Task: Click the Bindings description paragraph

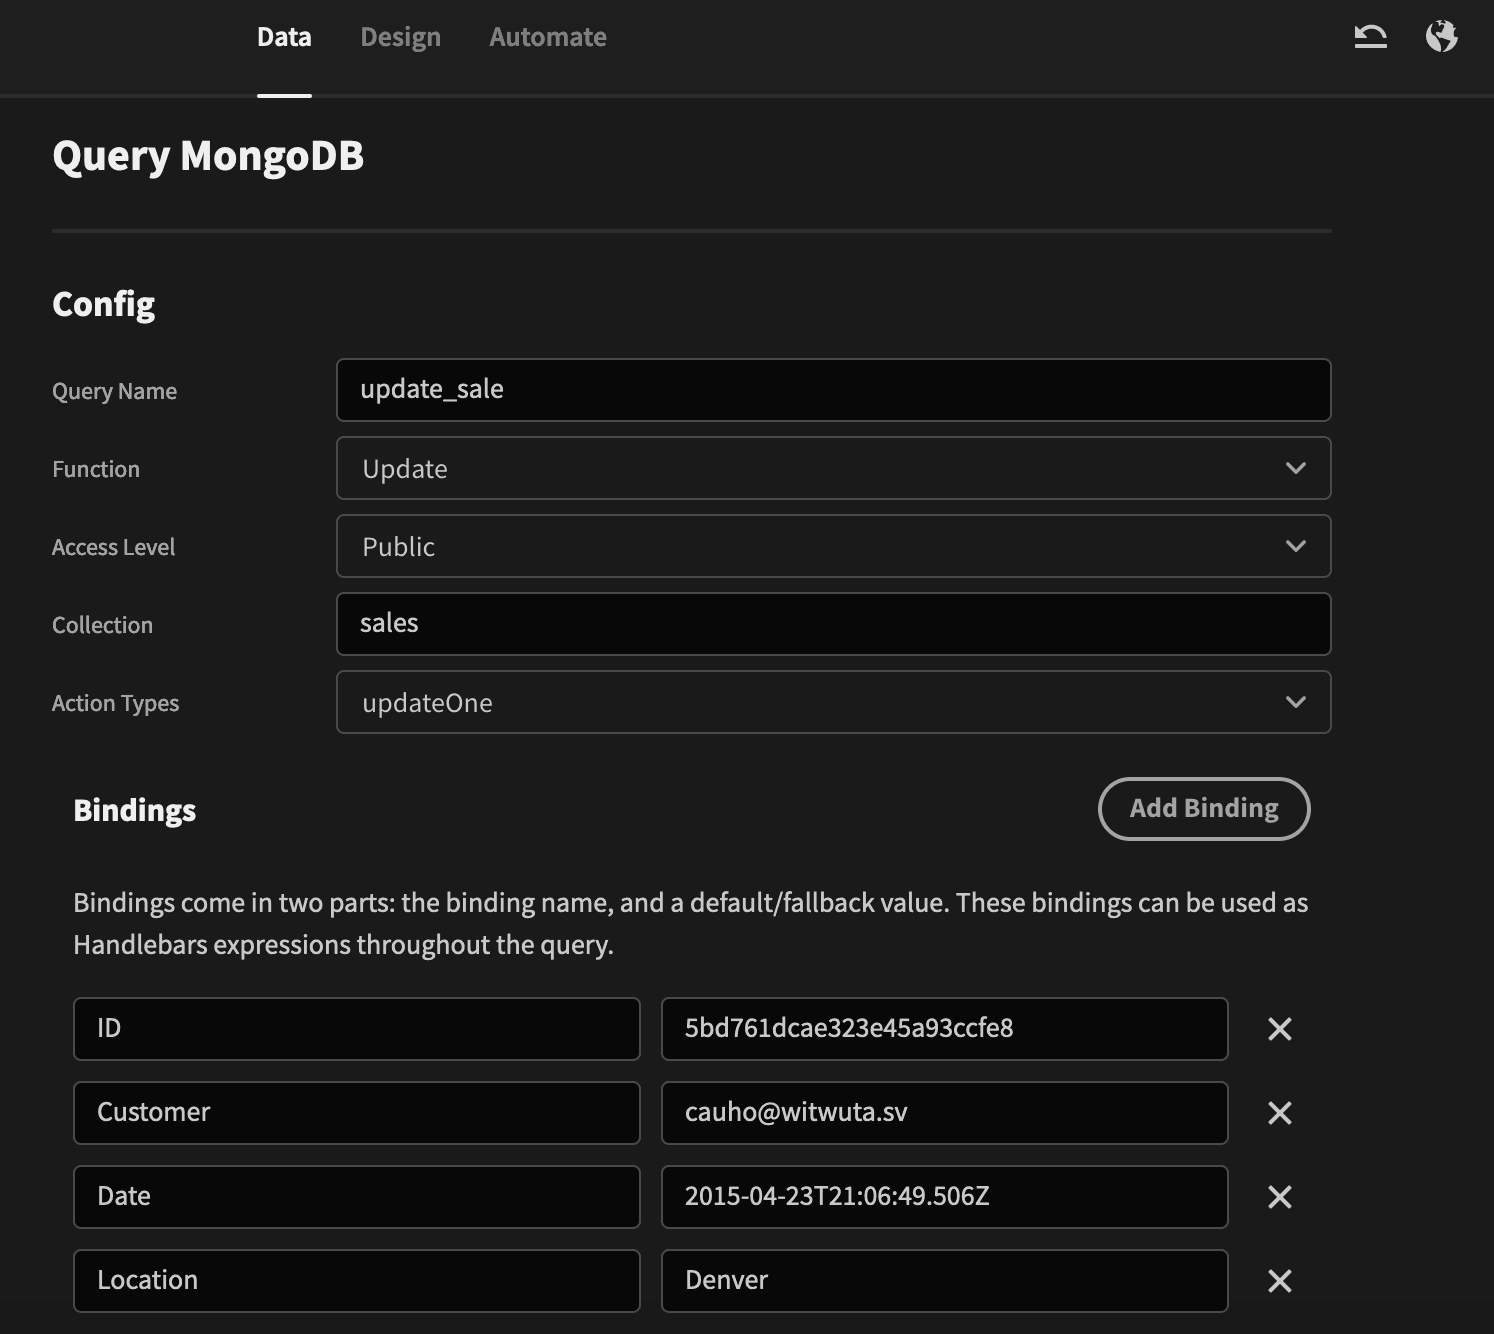Action: pyautogui.click(x=691, y=924)
